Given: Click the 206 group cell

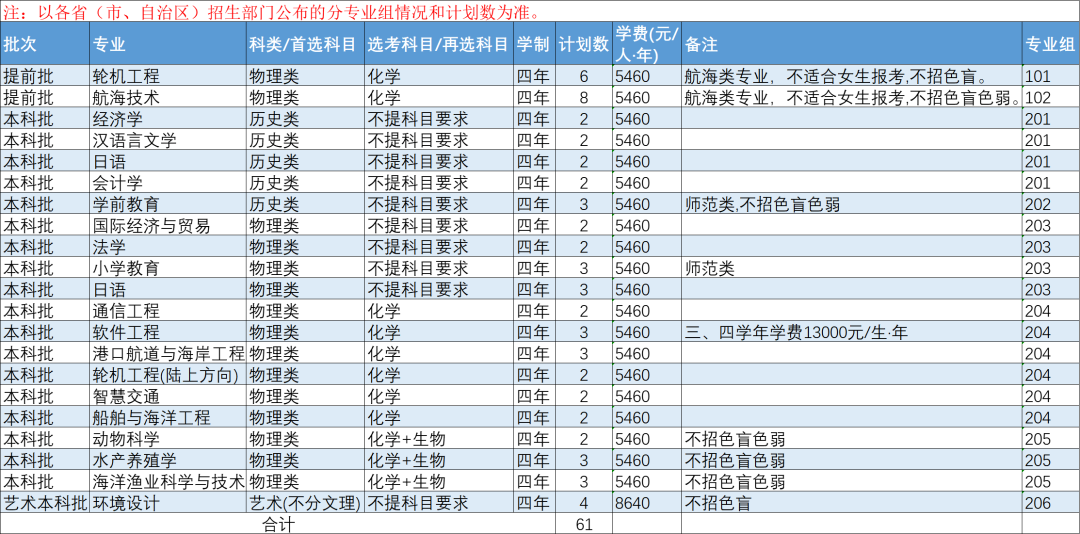Looking at the screenshot, I should coord(1051,503).
